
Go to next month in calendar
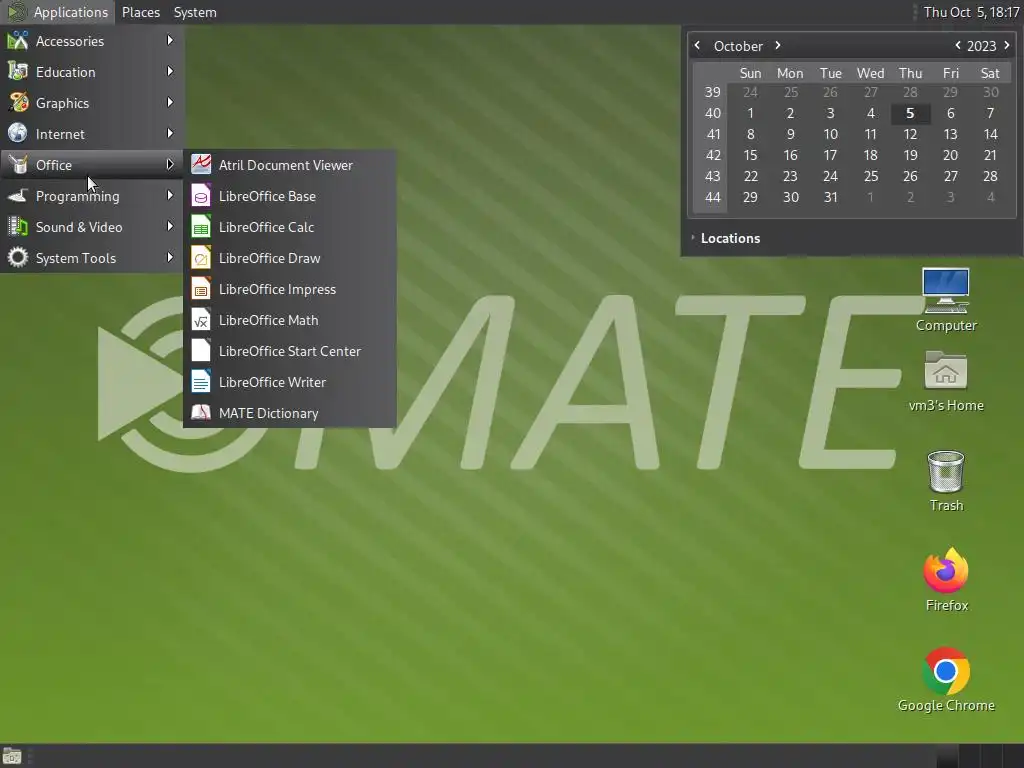(778, 45)
